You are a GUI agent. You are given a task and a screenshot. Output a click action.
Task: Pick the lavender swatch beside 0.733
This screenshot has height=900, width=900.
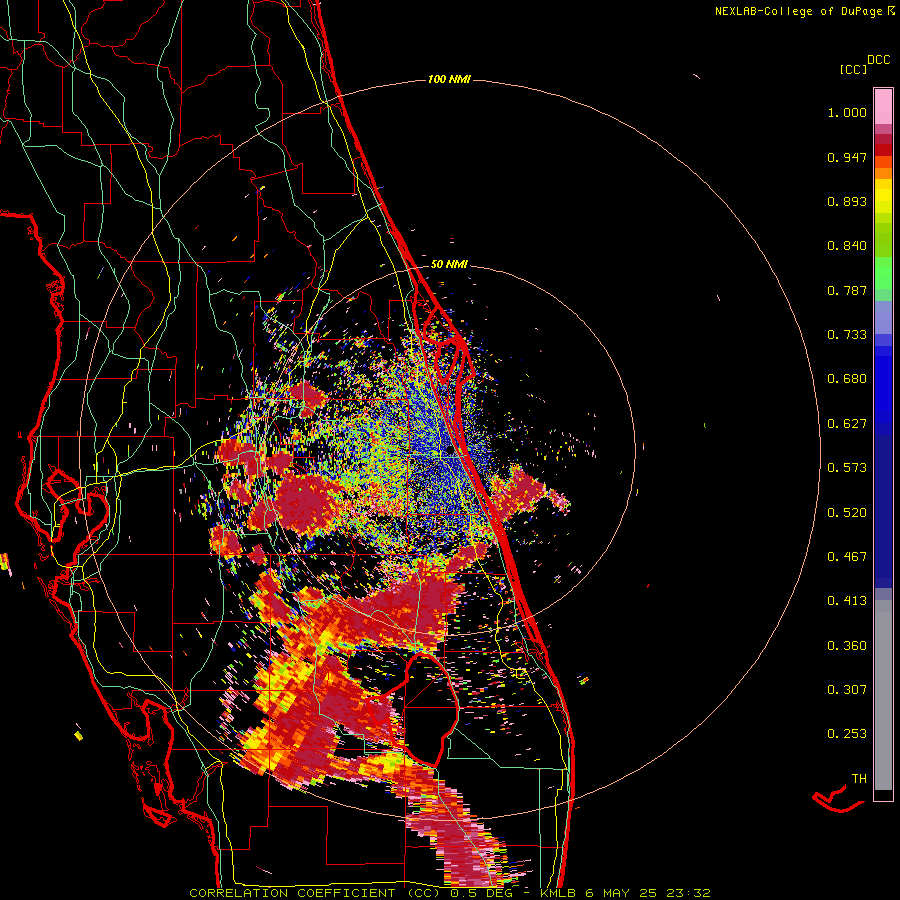pos(883,318)
